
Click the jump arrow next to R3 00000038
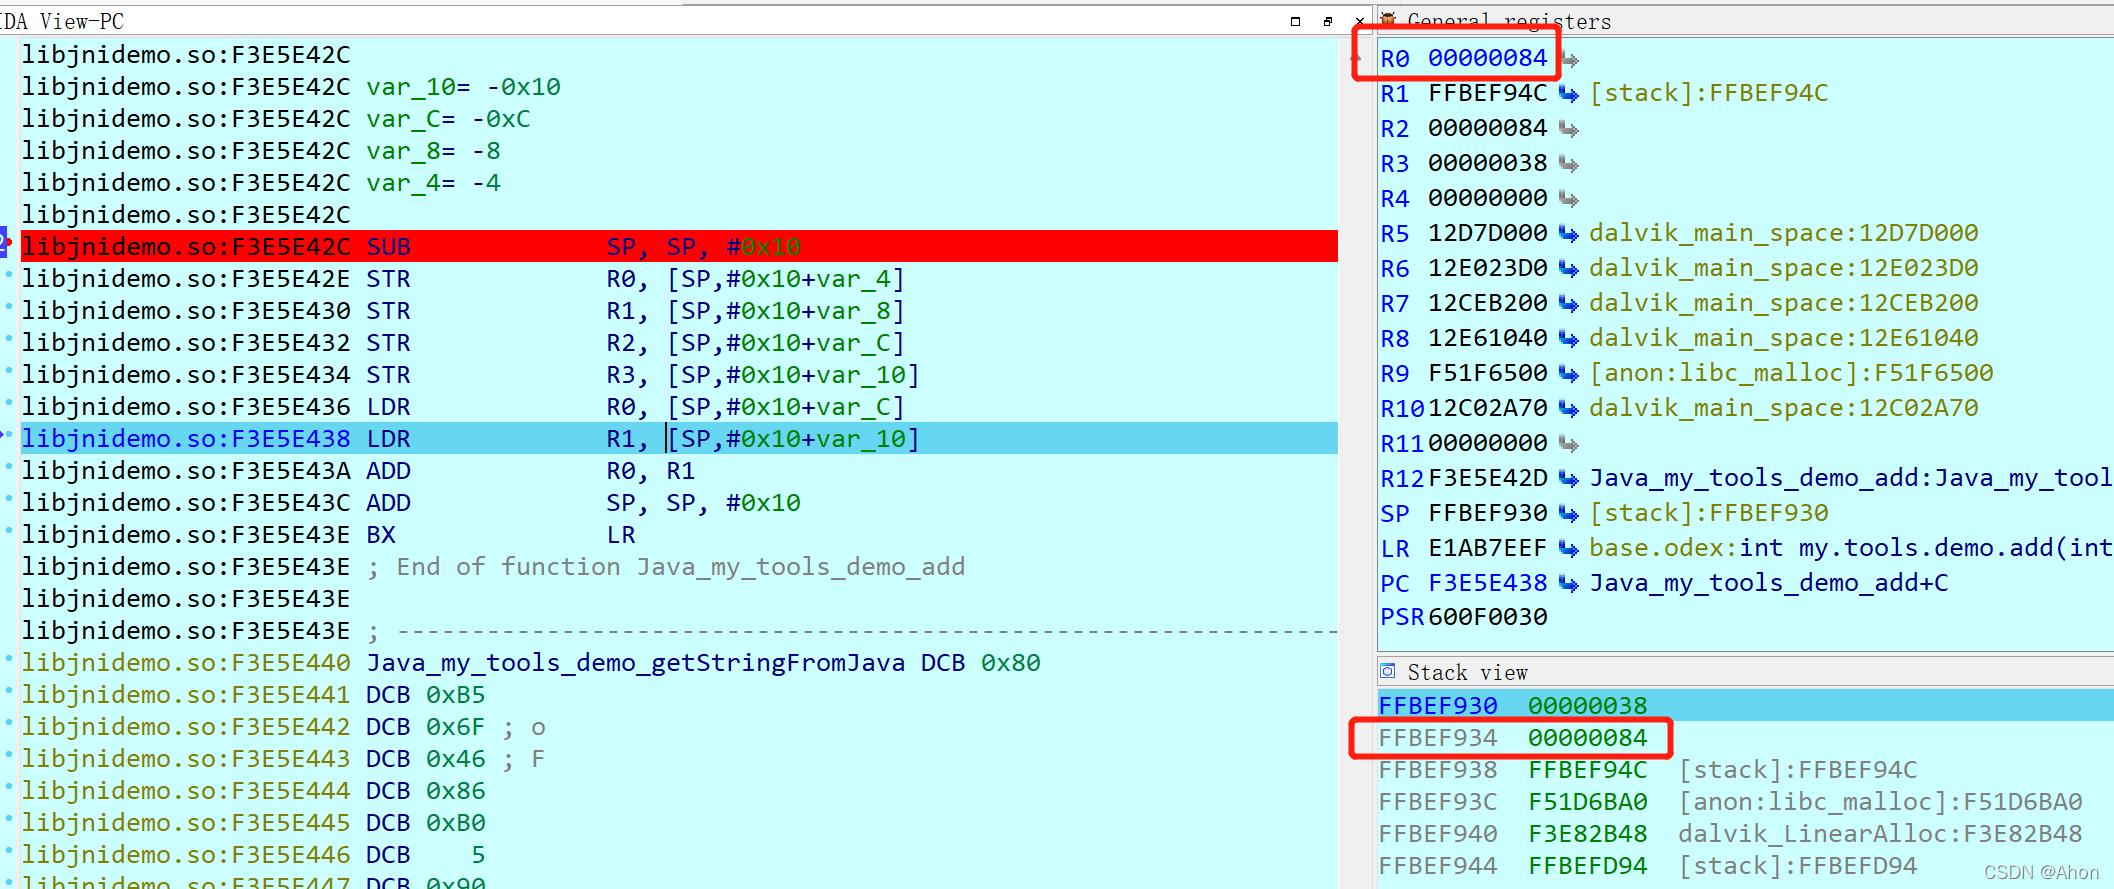(x=1569, y=164)
